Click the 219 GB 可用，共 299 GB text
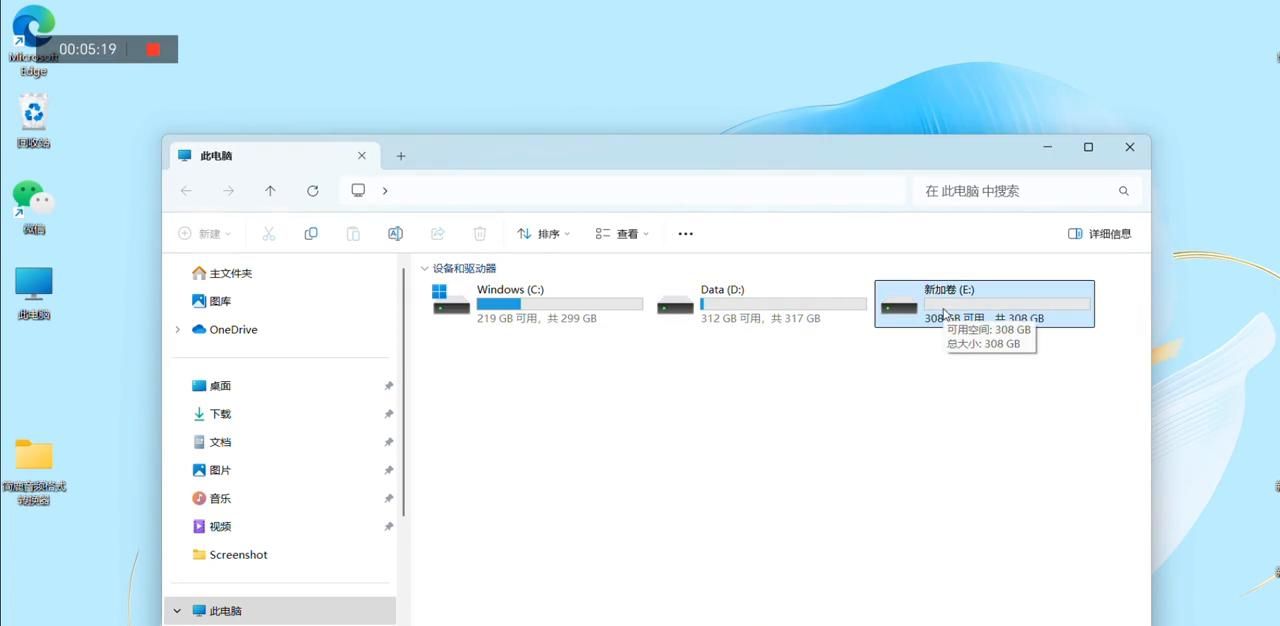 pos(537,319)
